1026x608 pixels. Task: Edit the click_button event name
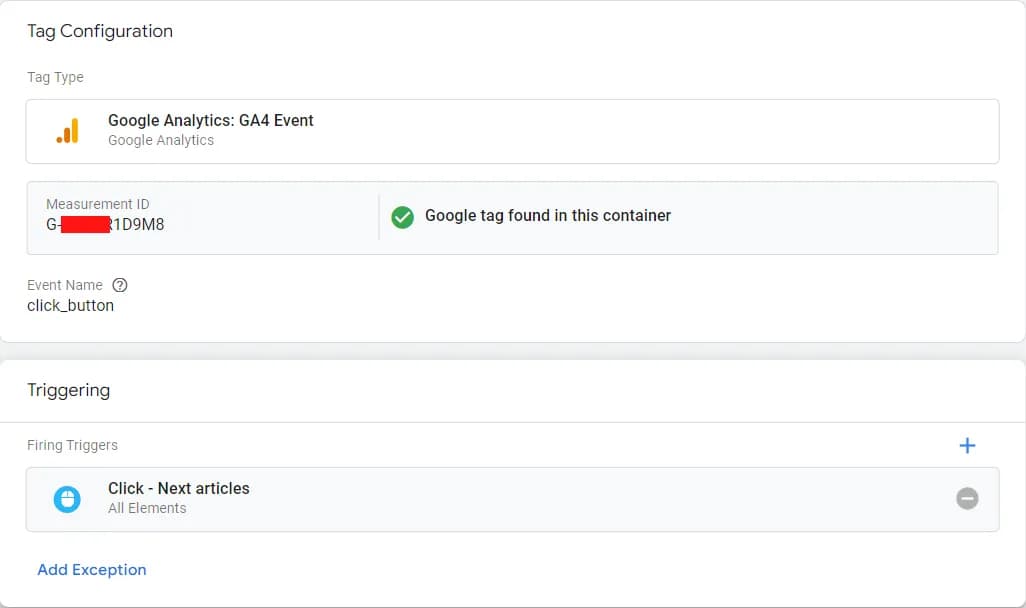coord(70,306)
